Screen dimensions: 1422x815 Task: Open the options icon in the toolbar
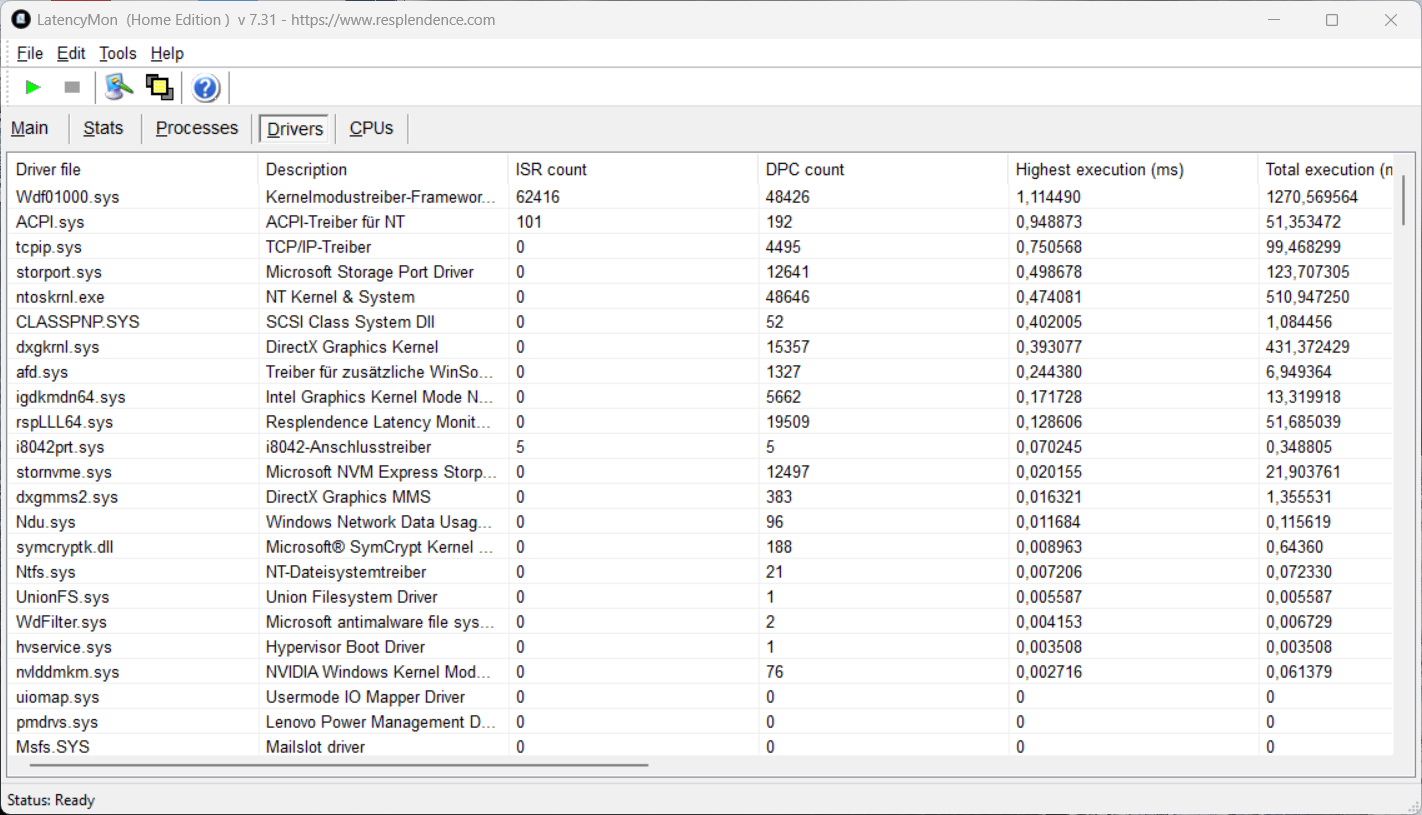pos(119,88)
